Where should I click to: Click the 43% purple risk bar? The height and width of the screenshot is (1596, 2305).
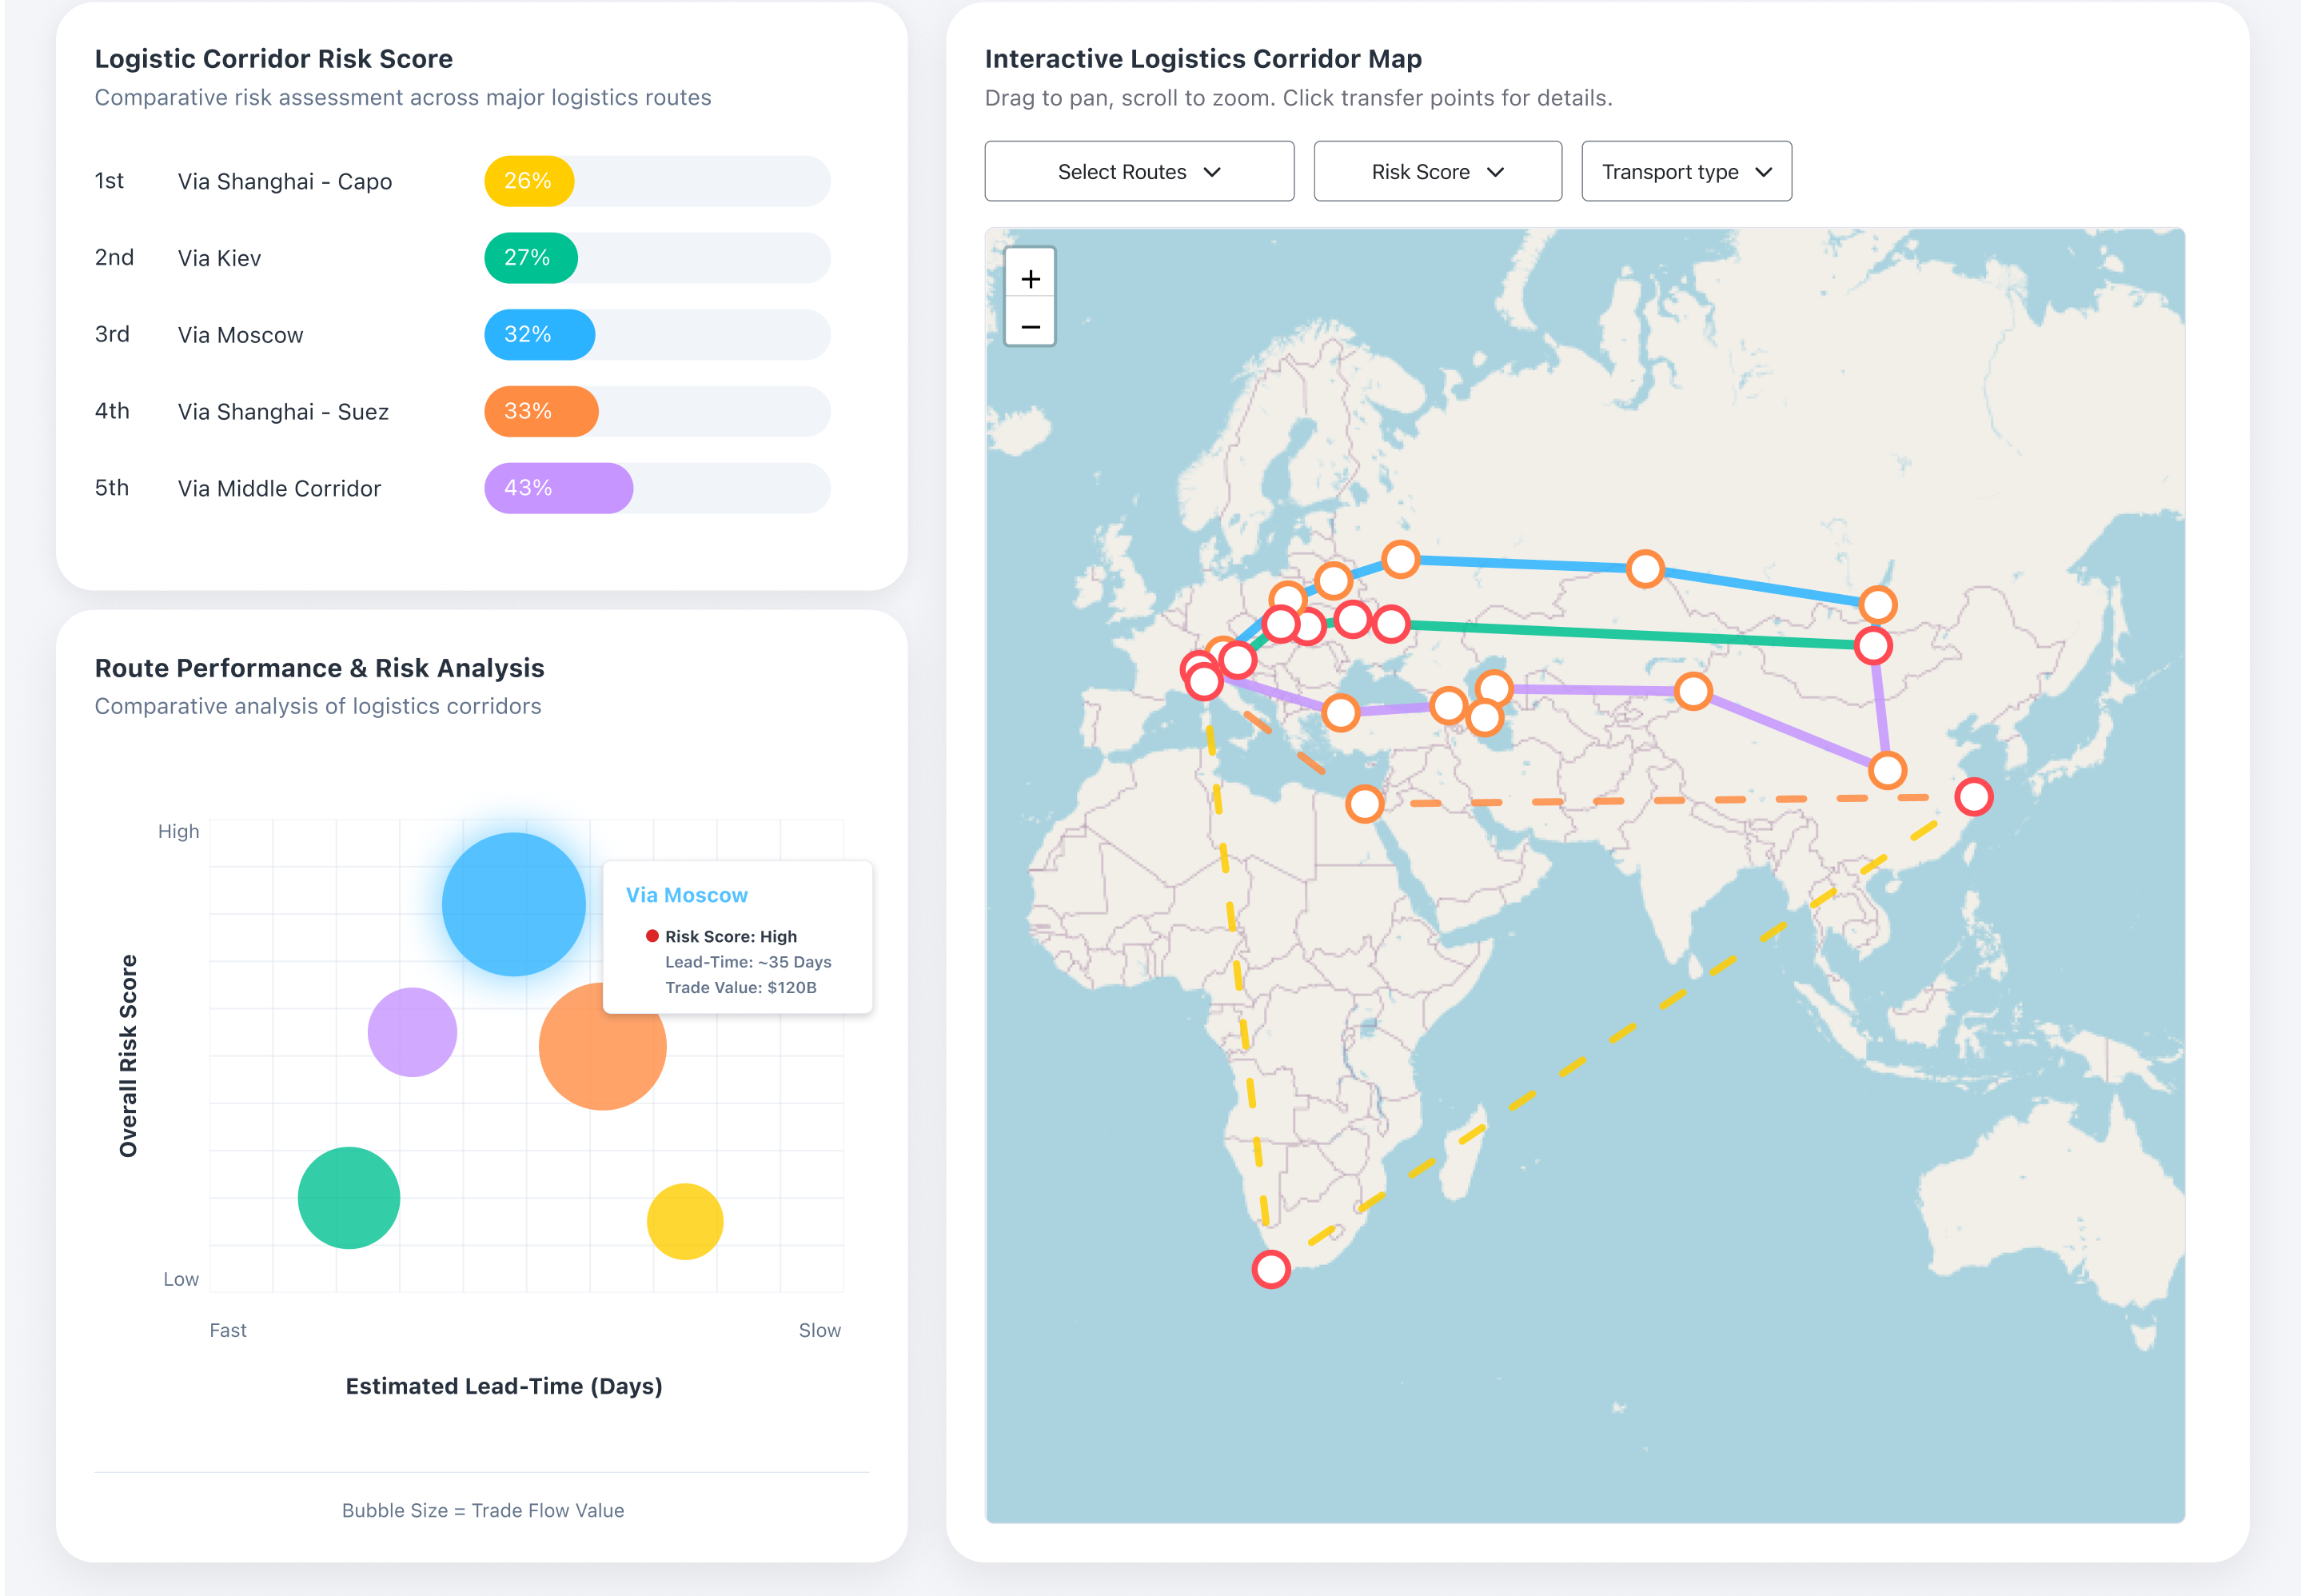558,488
